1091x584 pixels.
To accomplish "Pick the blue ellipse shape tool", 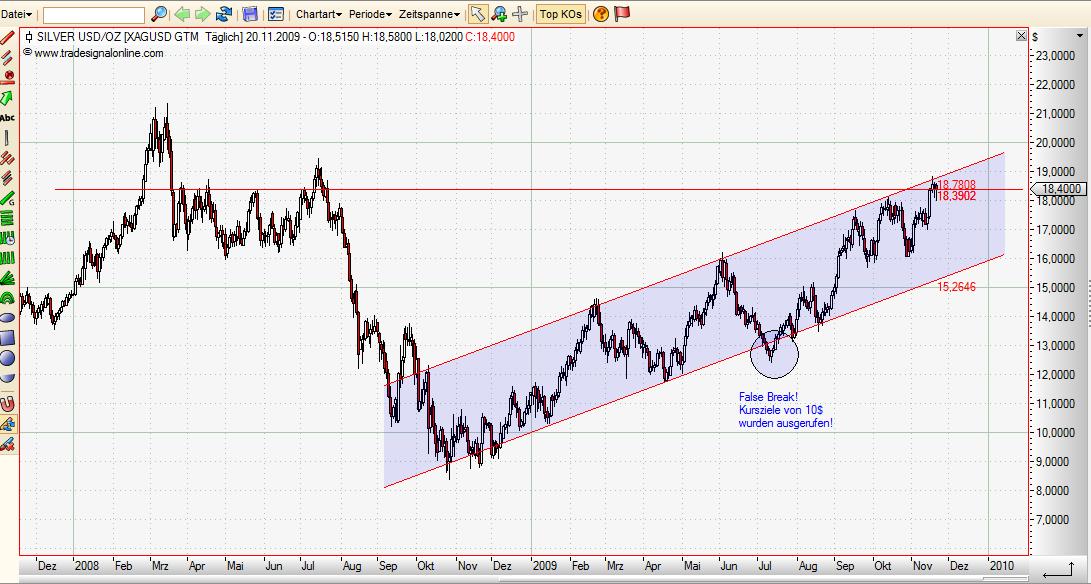I will (x=8, y=318).
